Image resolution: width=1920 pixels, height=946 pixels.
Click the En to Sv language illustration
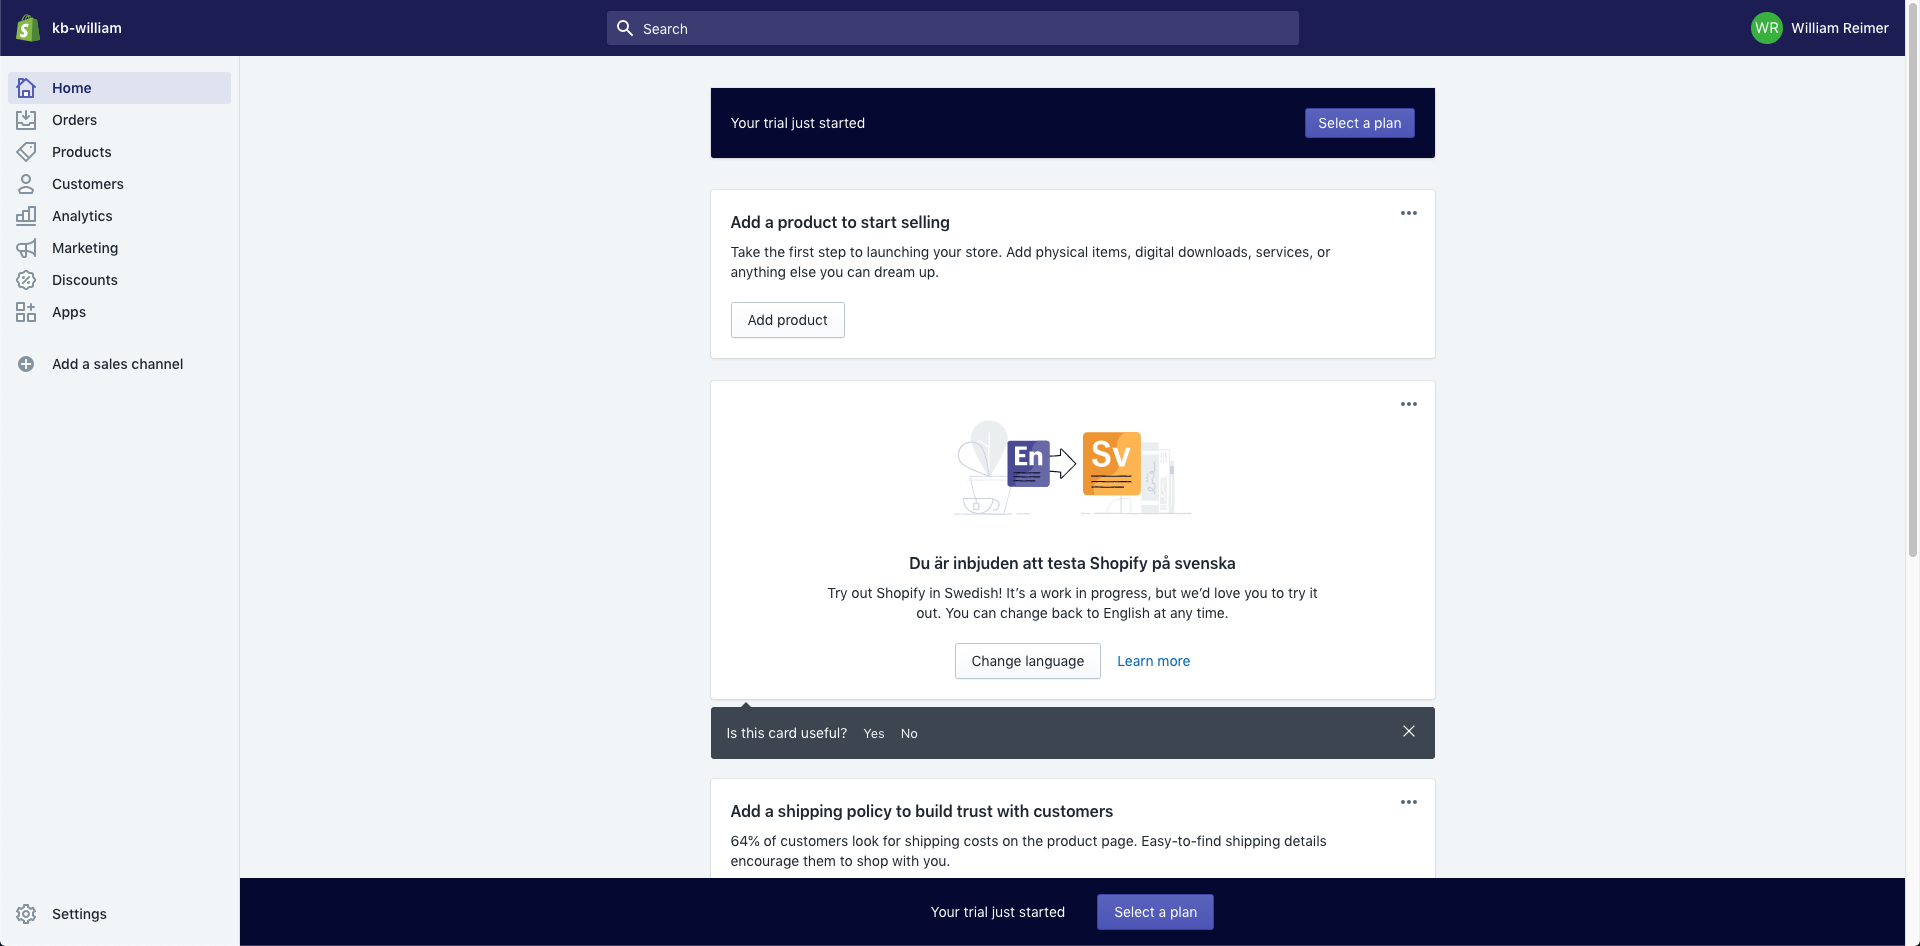[x=1072, y=467]
